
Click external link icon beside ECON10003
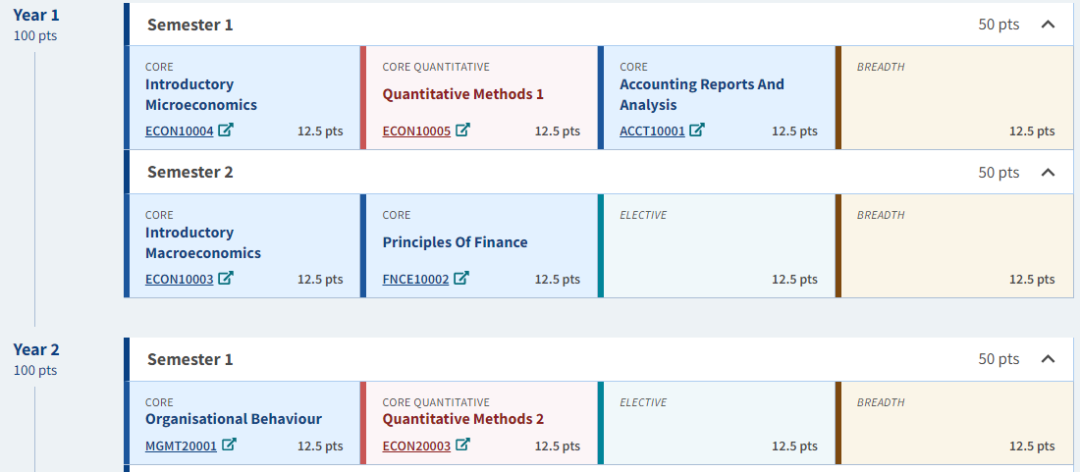pyautogui.click(x=227, y=278)
